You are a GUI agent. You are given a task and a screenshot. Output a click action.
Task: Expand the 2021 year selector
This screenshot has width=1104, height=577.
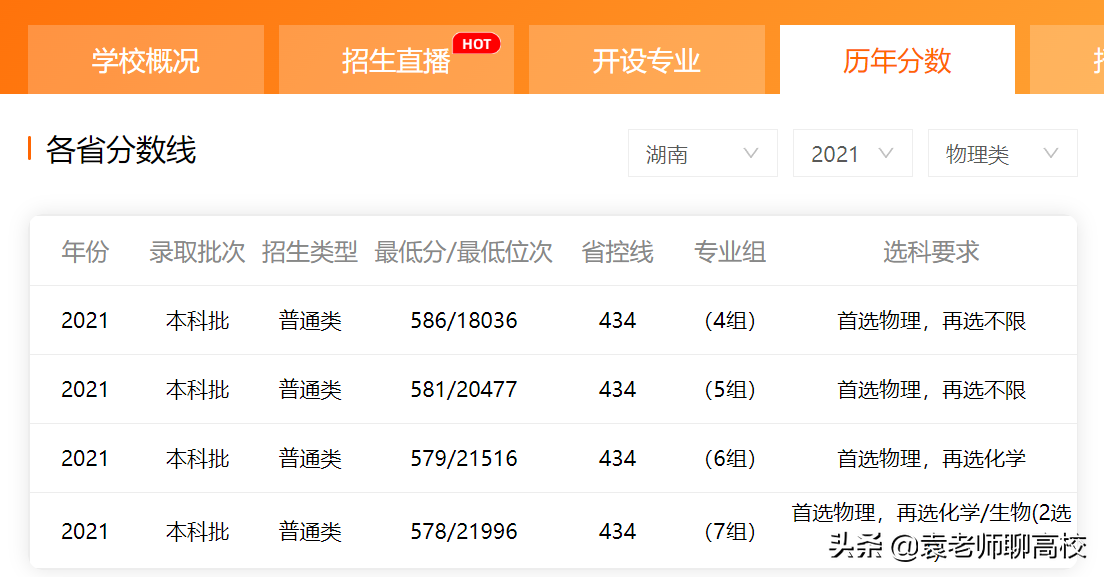[852, 153]
